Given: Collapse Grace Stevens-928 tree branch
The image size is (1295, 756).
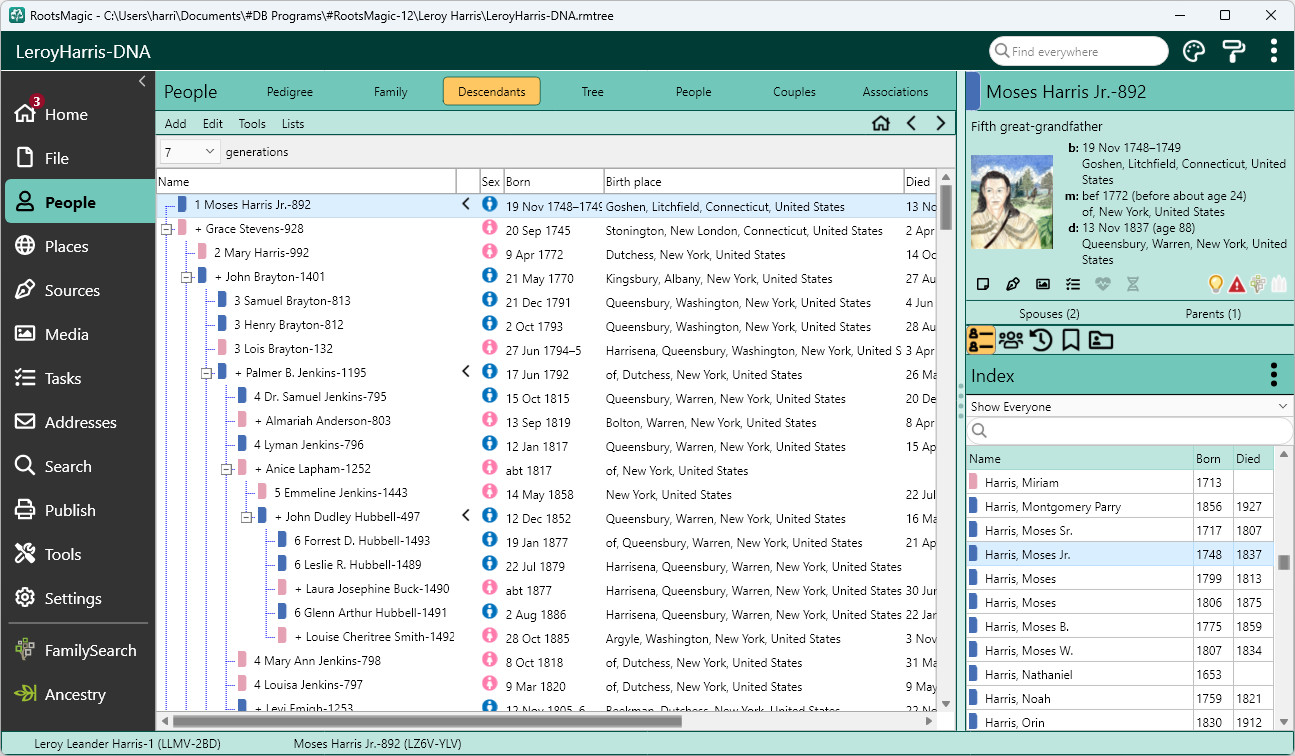Looking at the screenshot, I should pyautogui.click(x=167, y=229).
